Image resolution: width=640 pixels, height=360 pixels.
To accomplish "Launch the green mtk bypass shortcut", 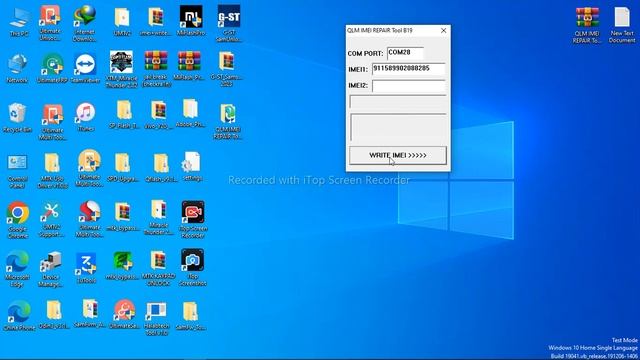I will click(x=122, y=266).
